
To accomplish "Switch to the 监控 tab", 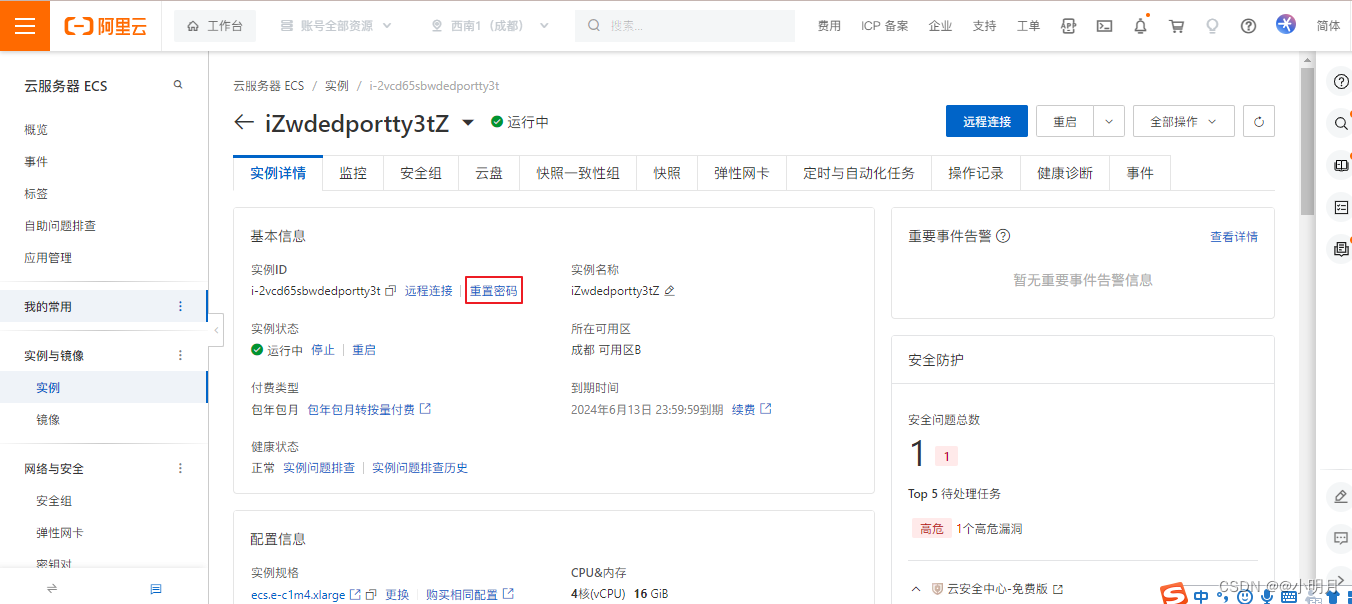I will (353, 173).
